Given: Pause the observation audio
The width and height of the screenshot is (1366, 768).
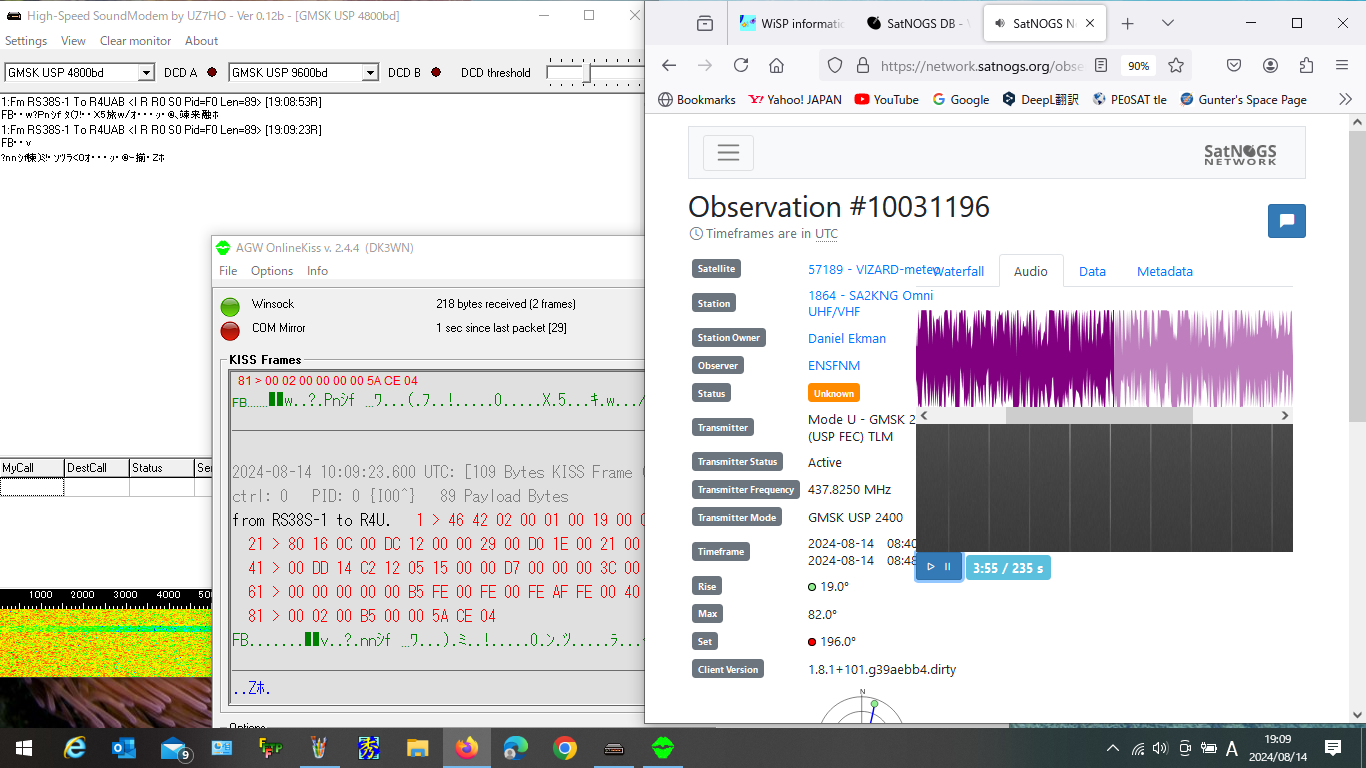Looking at the screenshot, I should pos(947,567).
